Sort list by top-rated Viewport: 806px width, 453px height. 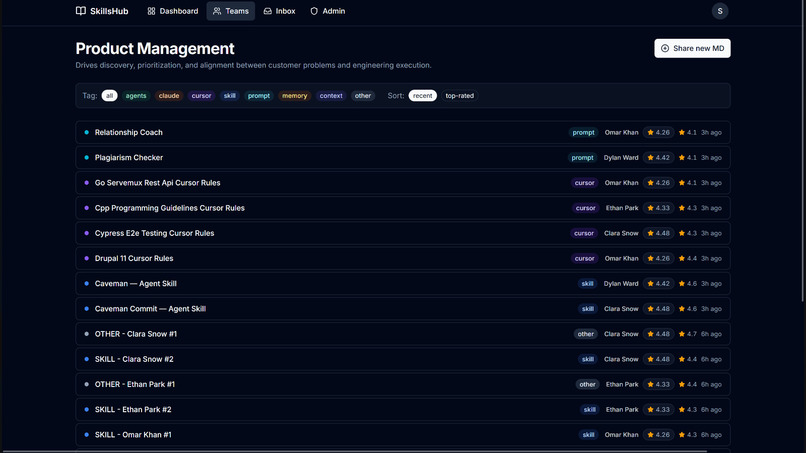click(460, 96)
